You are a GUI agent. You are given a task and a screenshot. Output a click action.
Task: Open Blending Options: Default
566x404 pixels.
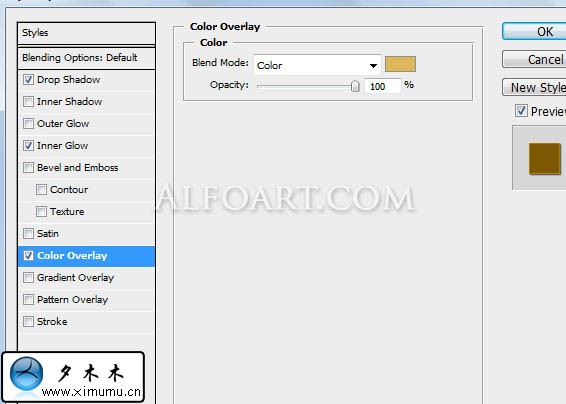(x=87, y=58)
